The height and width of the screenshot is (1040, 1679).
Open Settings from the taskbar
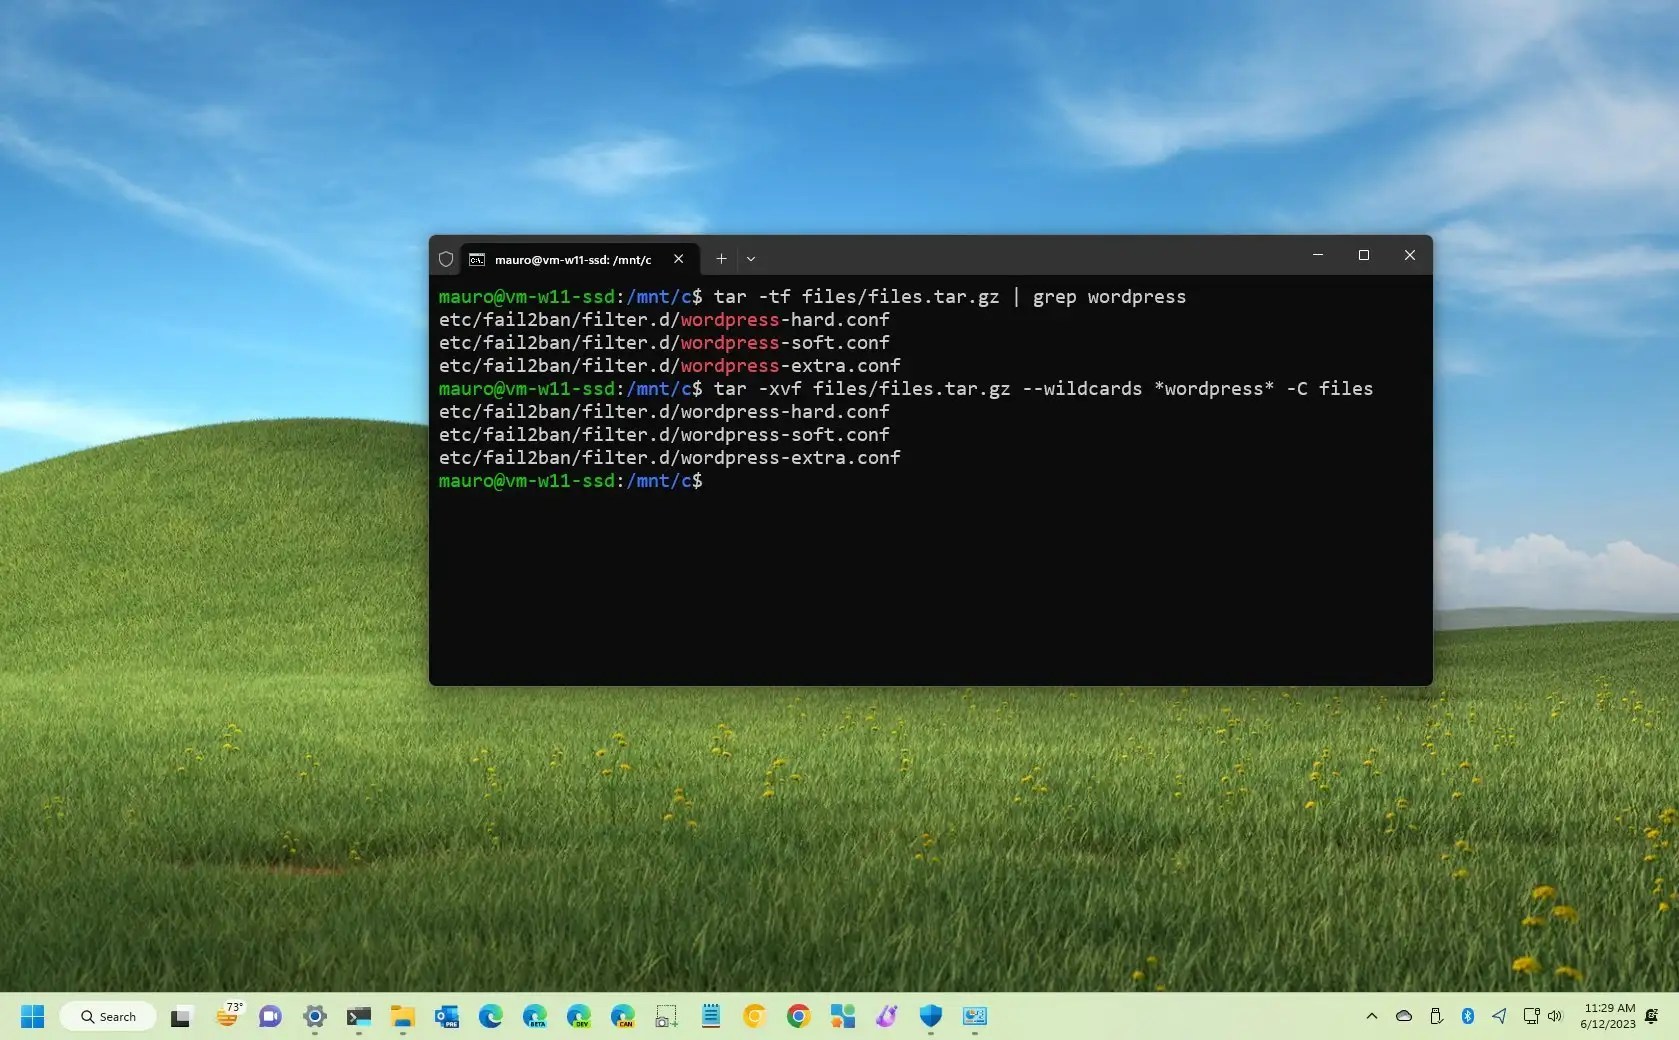coord(315,1016)
